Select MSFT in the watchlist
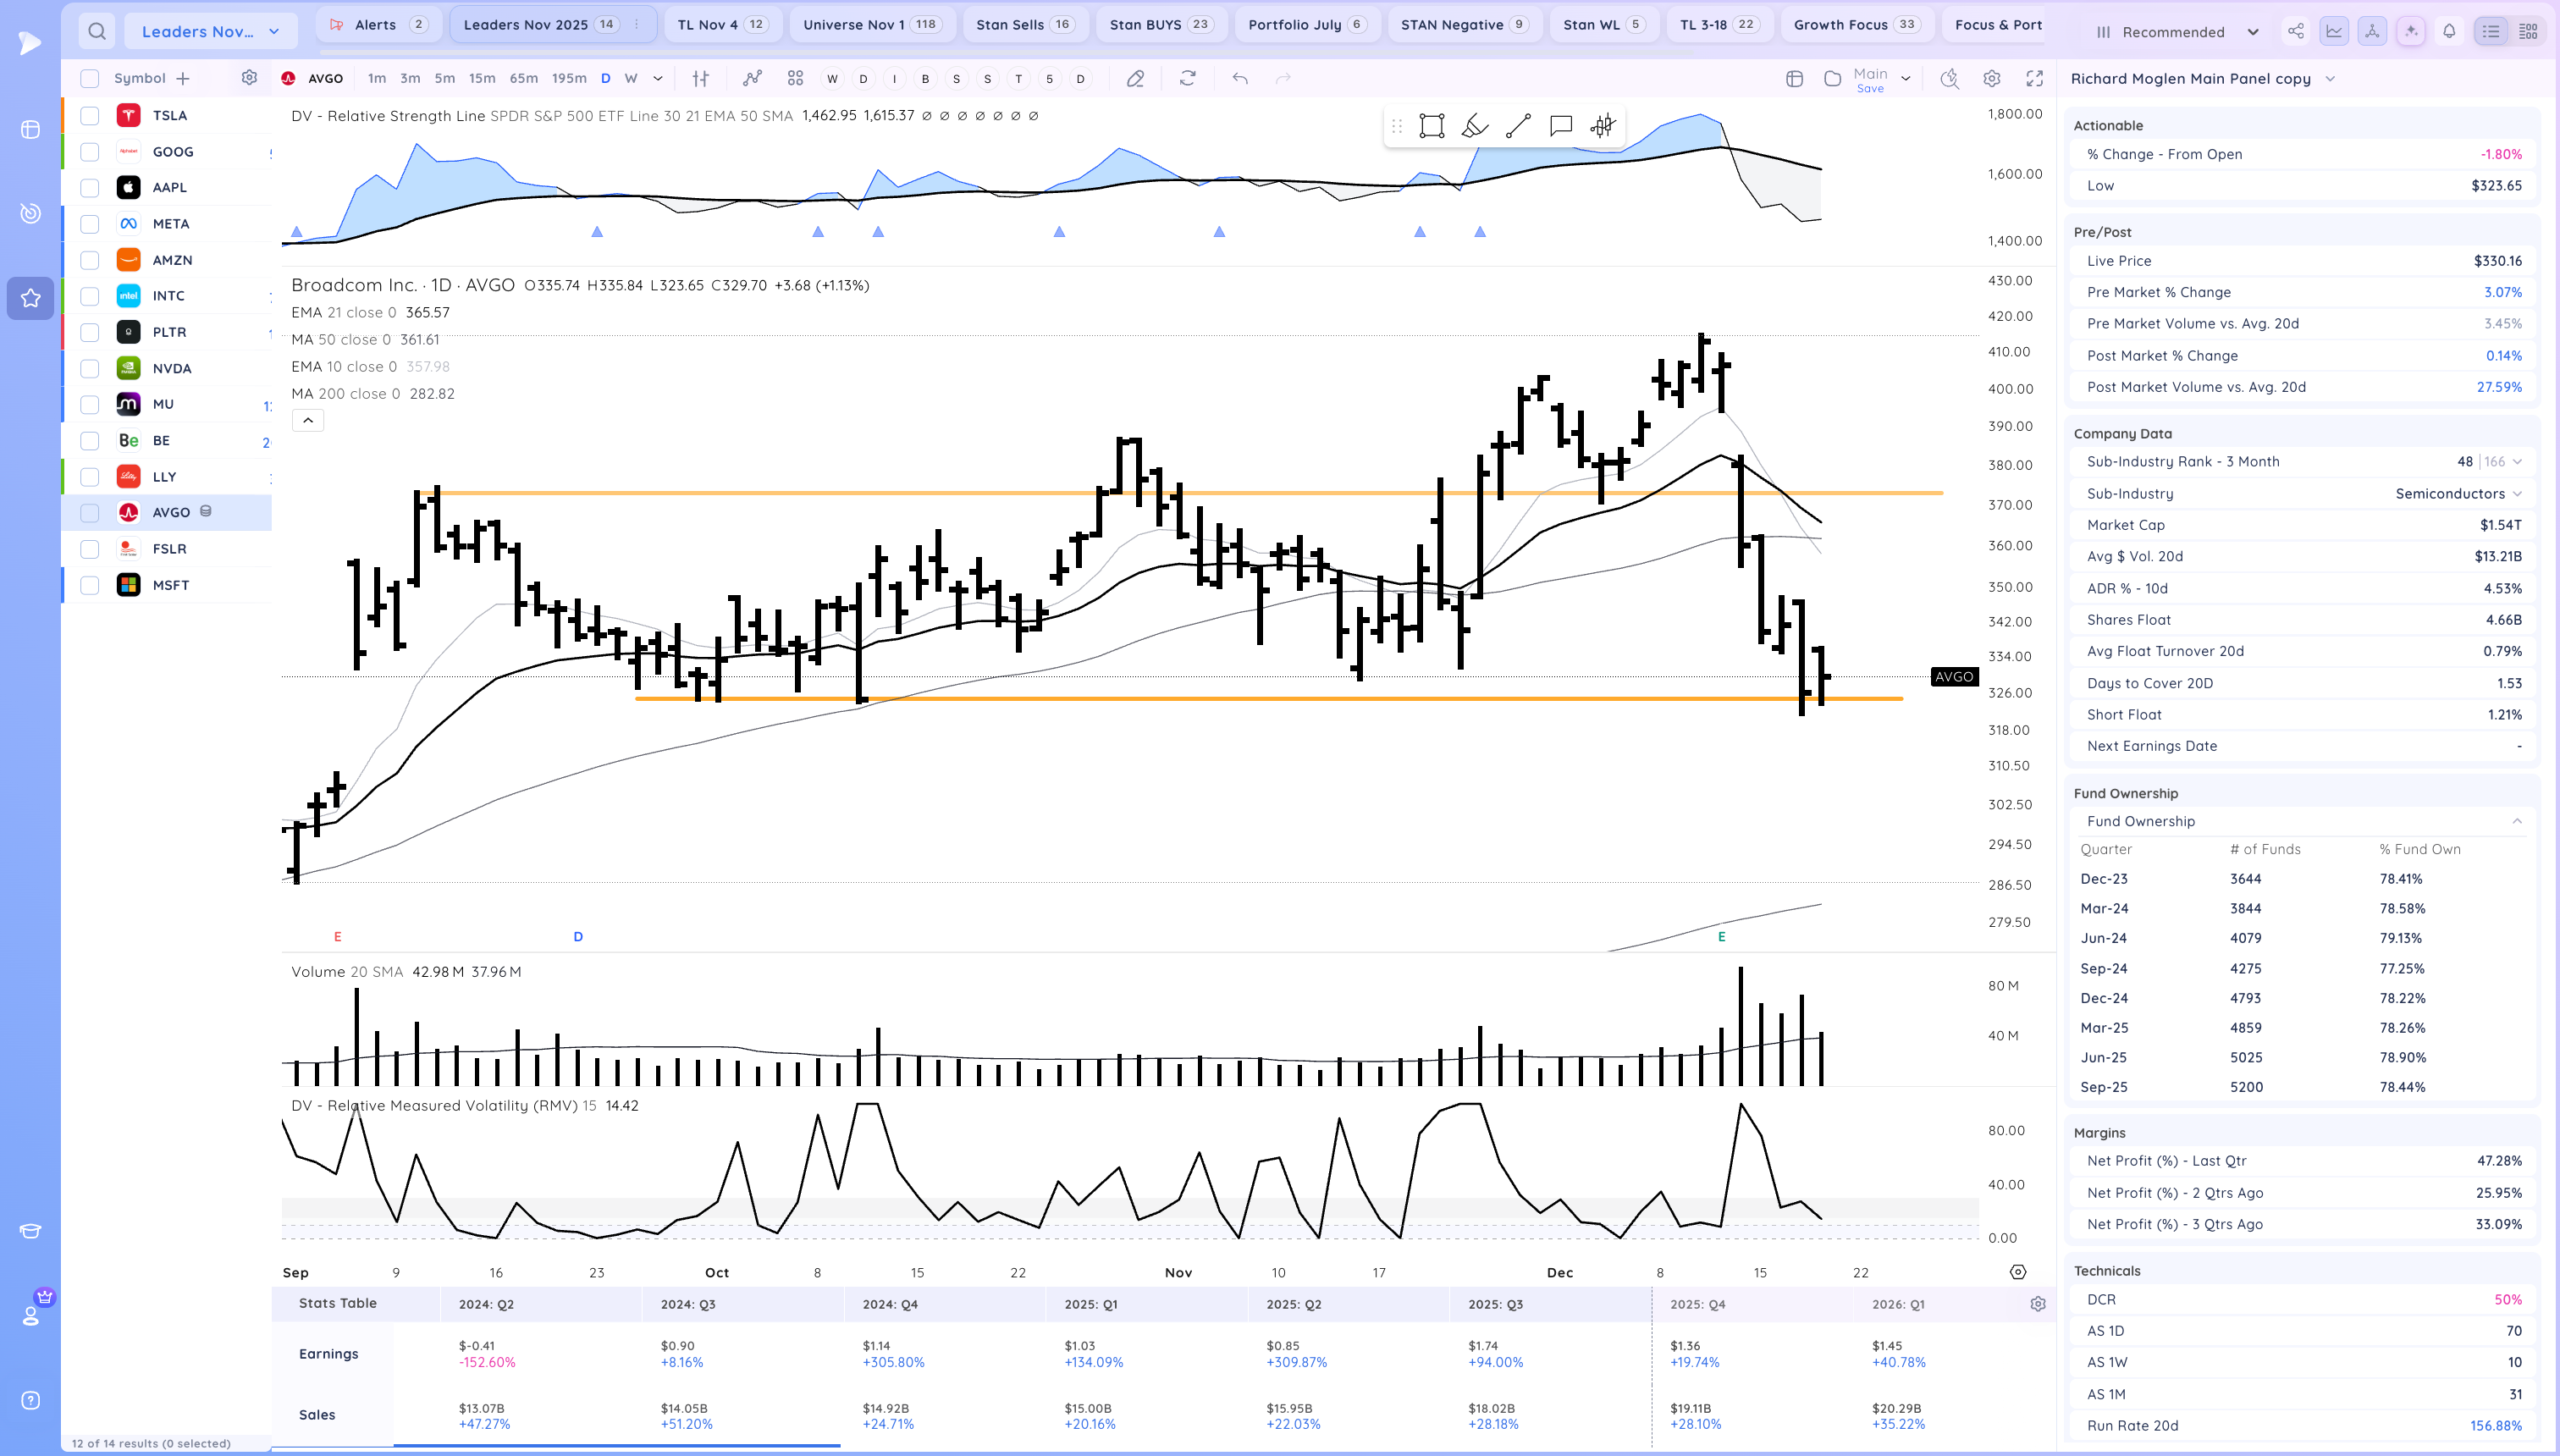This screenshot has height=1456, width=2560. [x=171, y=585]
